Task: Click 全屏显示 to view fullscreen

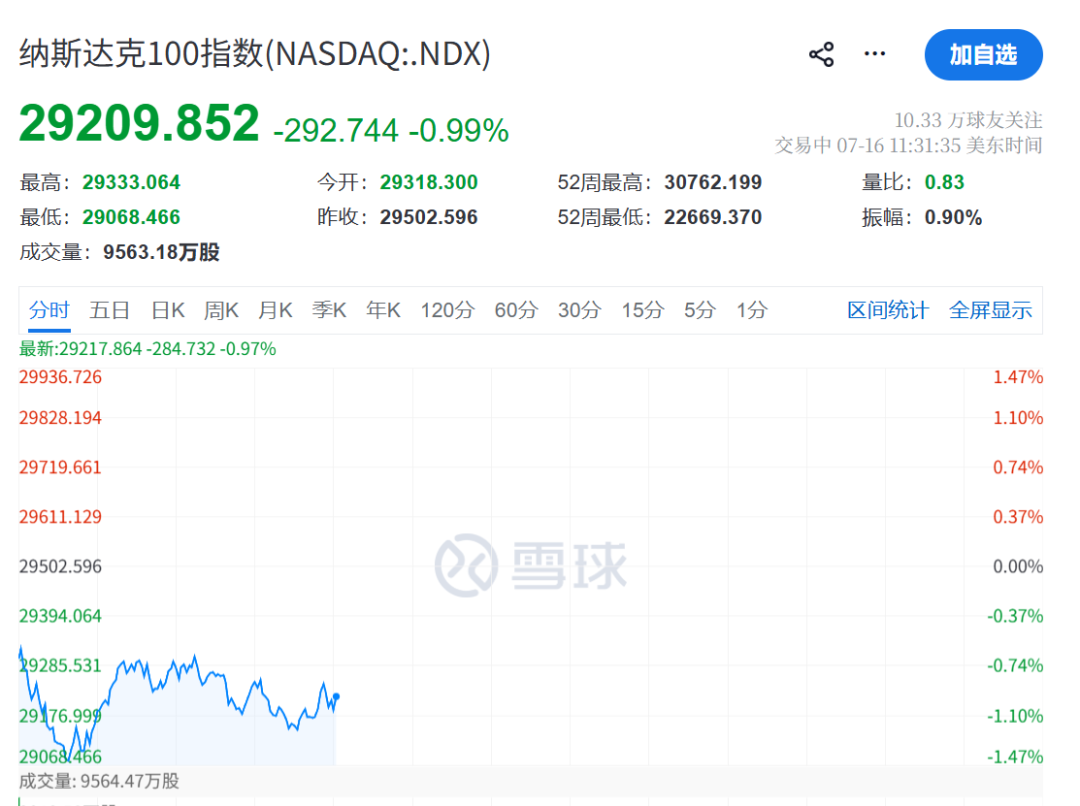Action: [990, 310]
